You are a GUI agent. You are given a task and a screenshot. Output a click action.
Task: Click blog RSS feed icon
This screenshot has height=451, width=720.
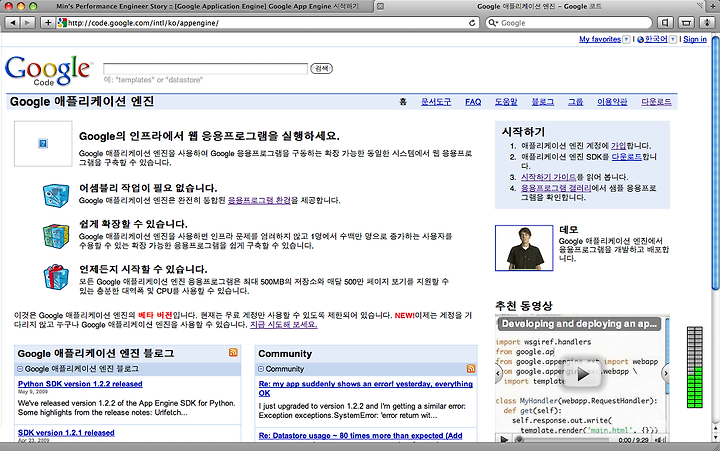click(233, 352)
